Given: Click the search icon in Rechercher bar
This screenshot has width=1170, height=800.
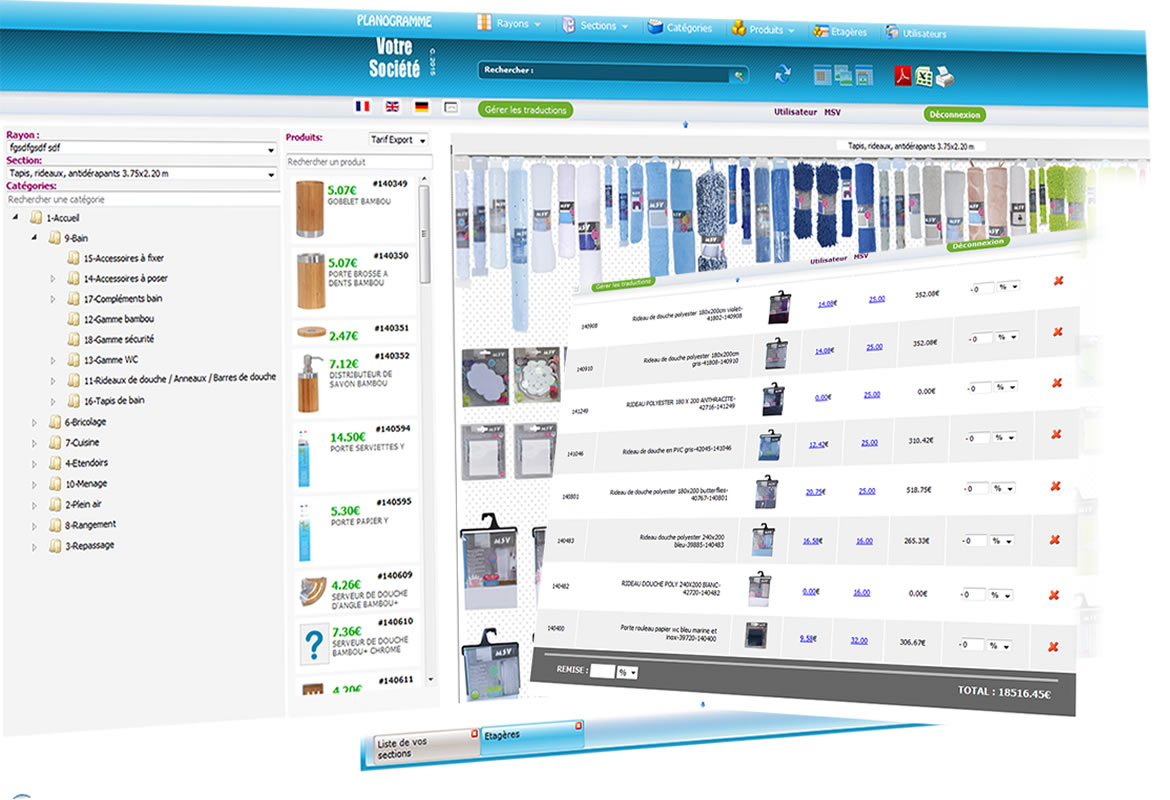Looking at the screenshot, I should 738,74.
